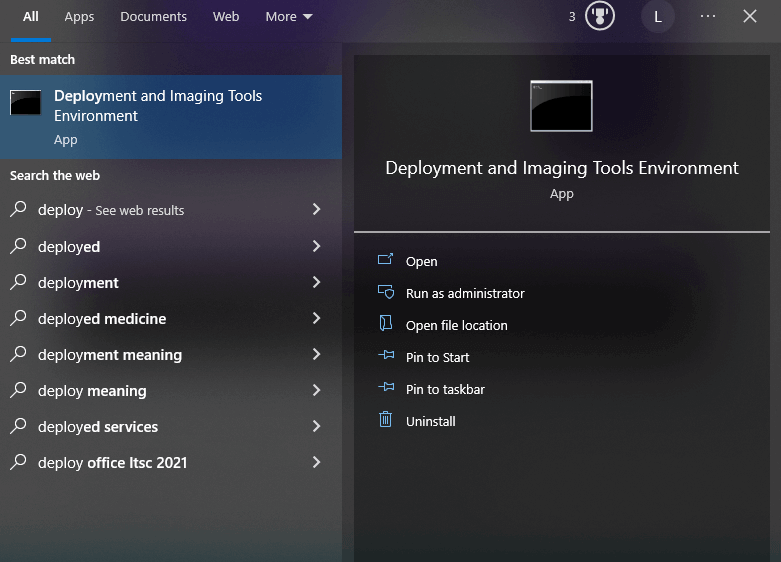Switch to the Apps tab

(79, 17)
